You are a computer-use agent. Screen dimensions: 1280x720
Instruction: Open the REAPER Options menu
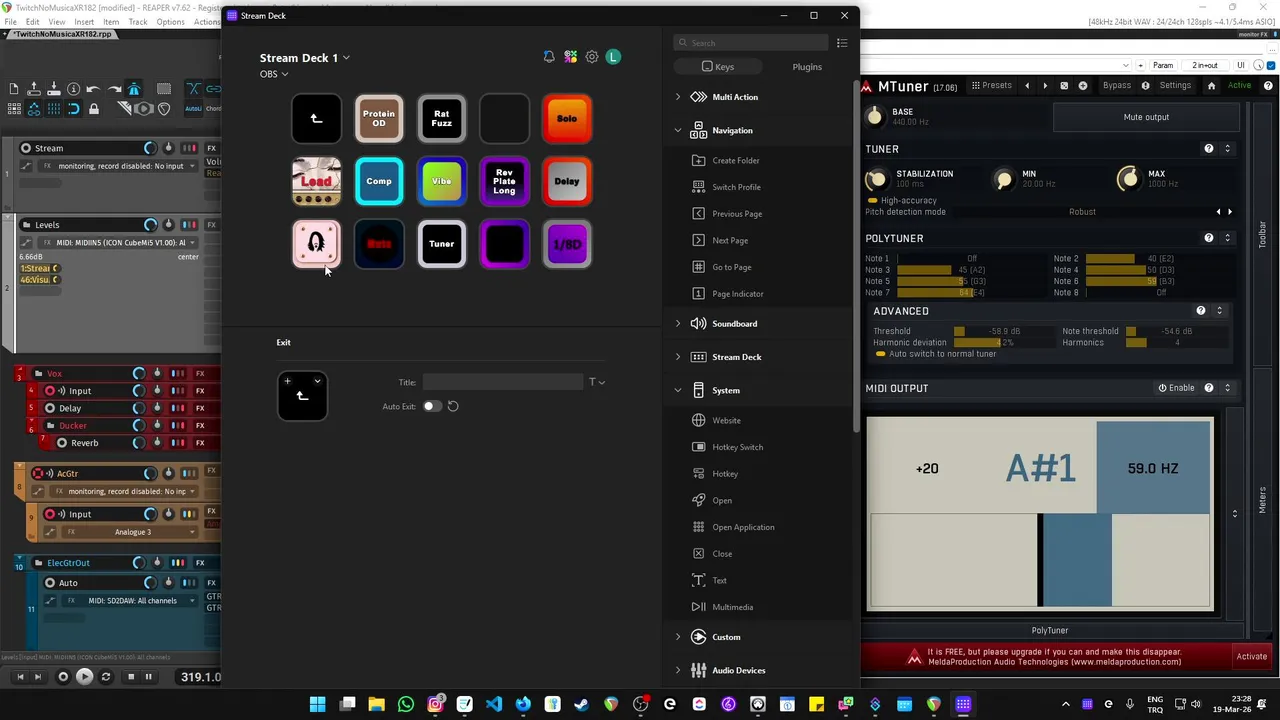coord(170,21)
